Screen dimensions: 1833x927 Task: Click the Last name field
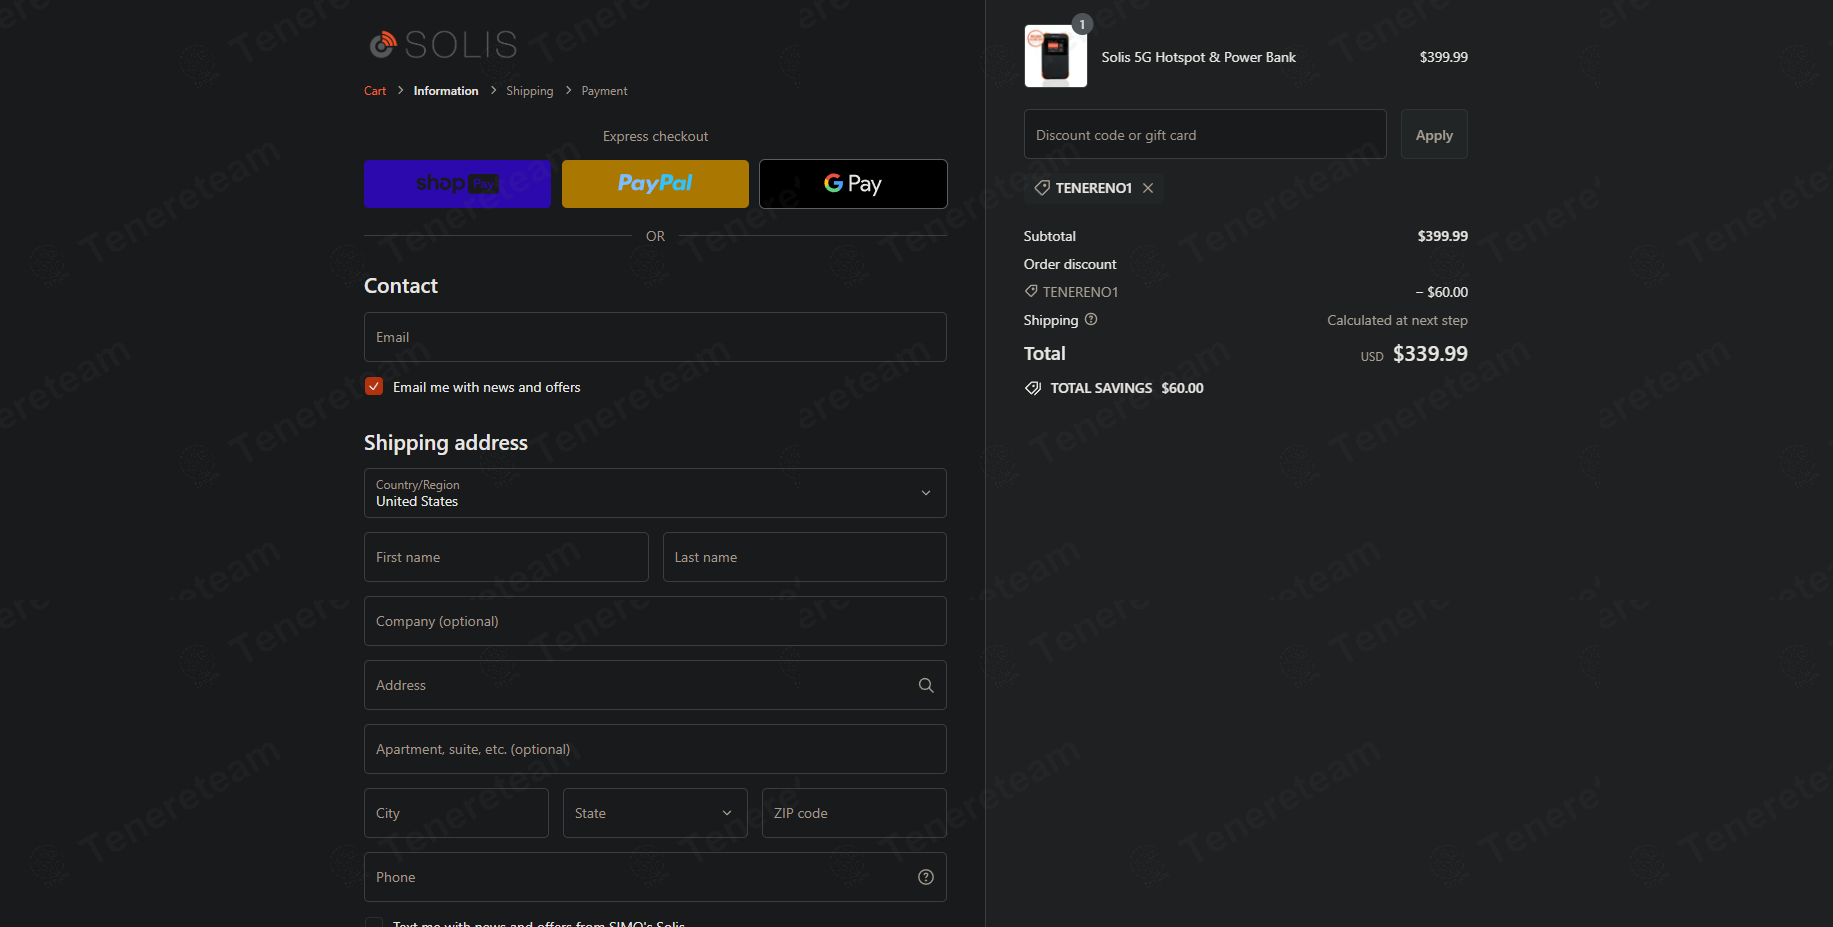tap(805, 557)
